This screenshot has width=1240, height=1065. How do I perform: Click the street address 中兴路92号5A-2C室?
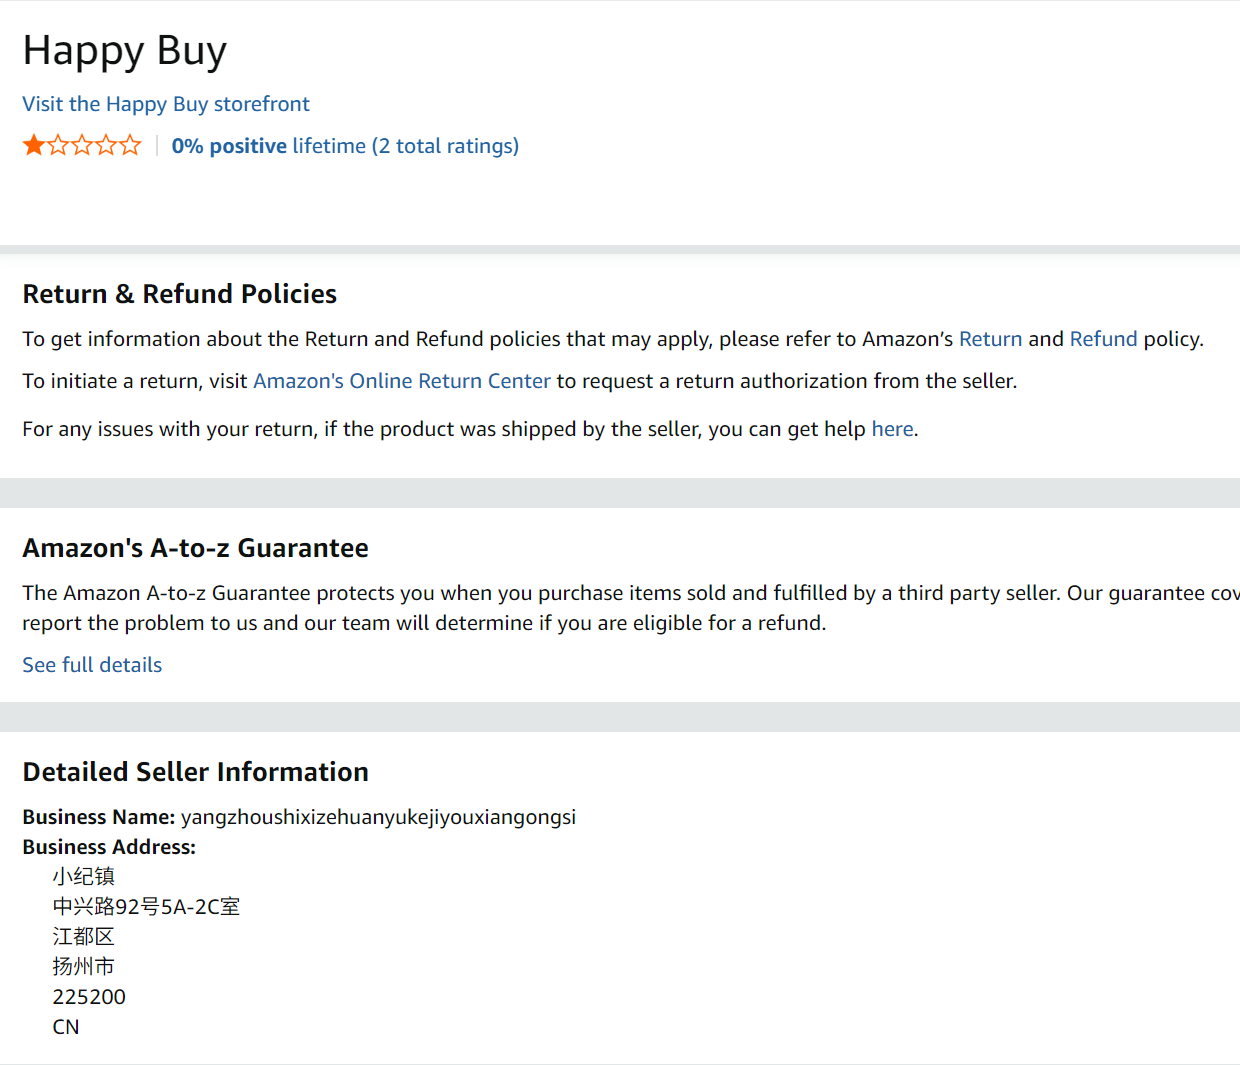146,907
